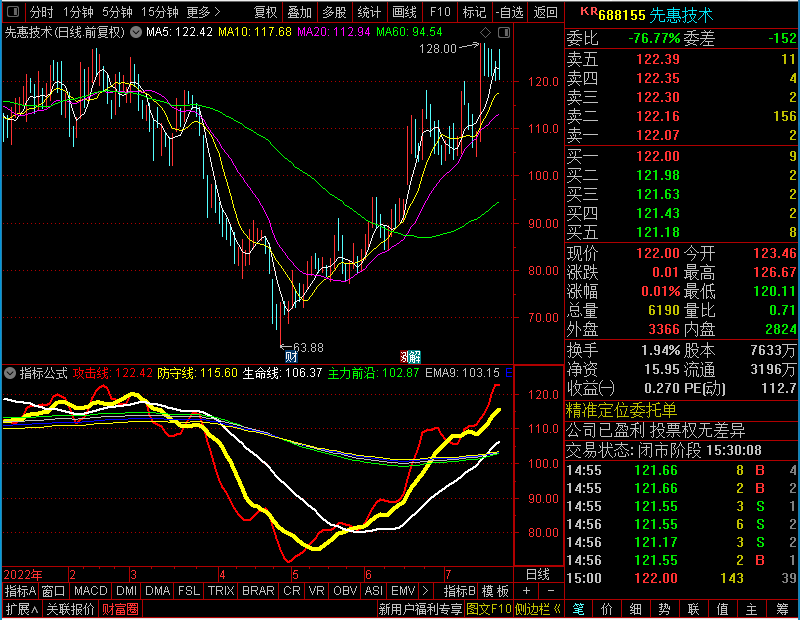Screen dimensions: 800x620
Task: Switch to 5分钟 timeframe
Action: coord(117,12)
